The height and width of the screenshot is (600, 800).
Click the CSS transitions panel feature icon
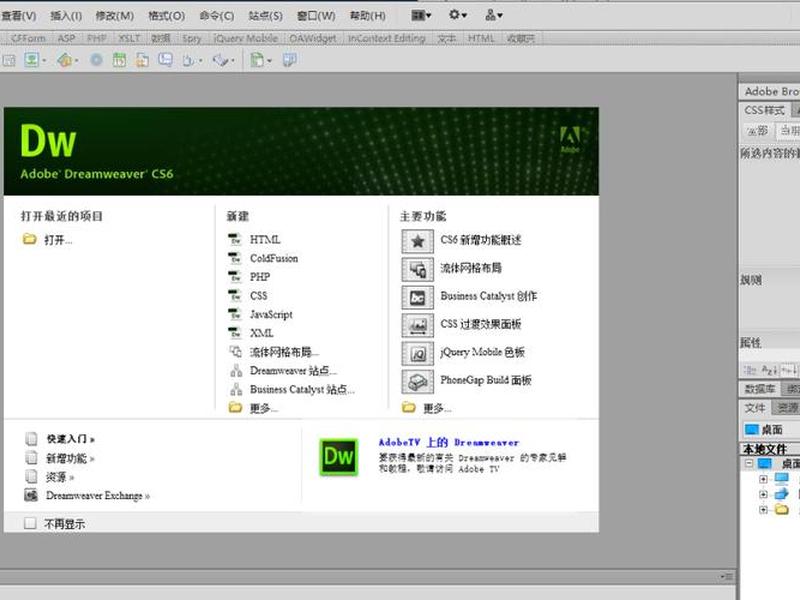[417, 325]
